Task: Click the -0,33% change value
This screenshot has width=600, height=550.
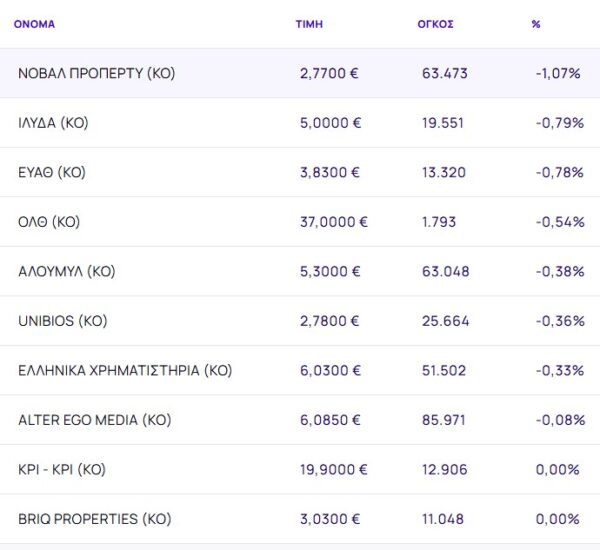Action: (x=558, y=370)
